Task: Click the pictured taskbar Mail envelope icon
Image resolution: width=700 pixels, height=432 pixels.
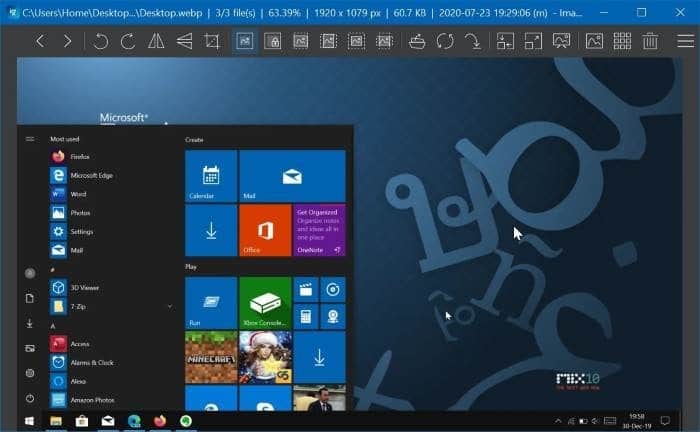Action: pyautogui.click(x=108, y=421)
